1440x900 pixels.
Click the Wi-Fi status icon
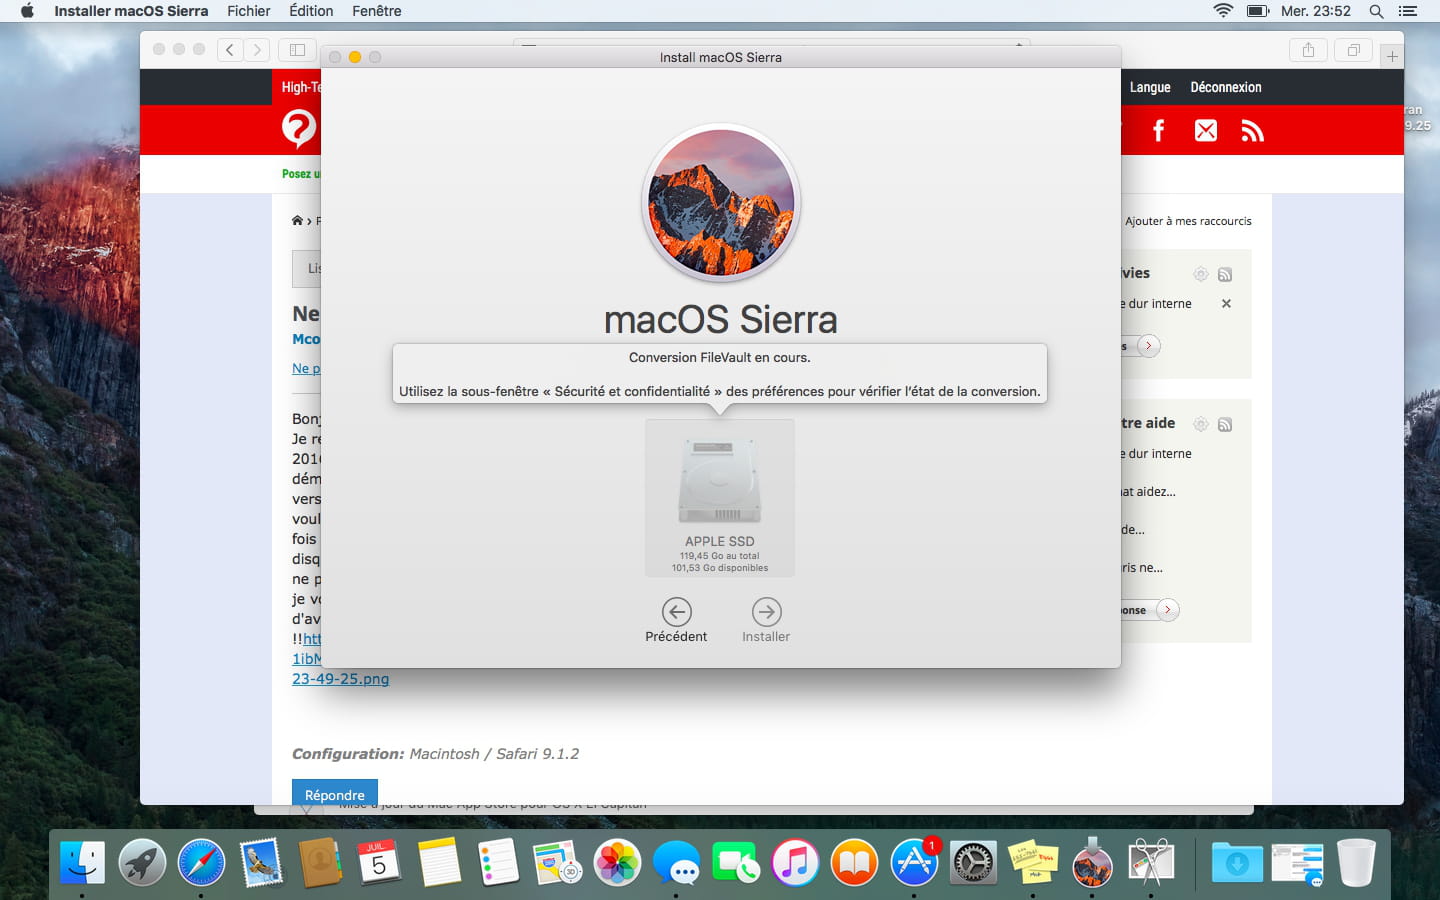1223,11
